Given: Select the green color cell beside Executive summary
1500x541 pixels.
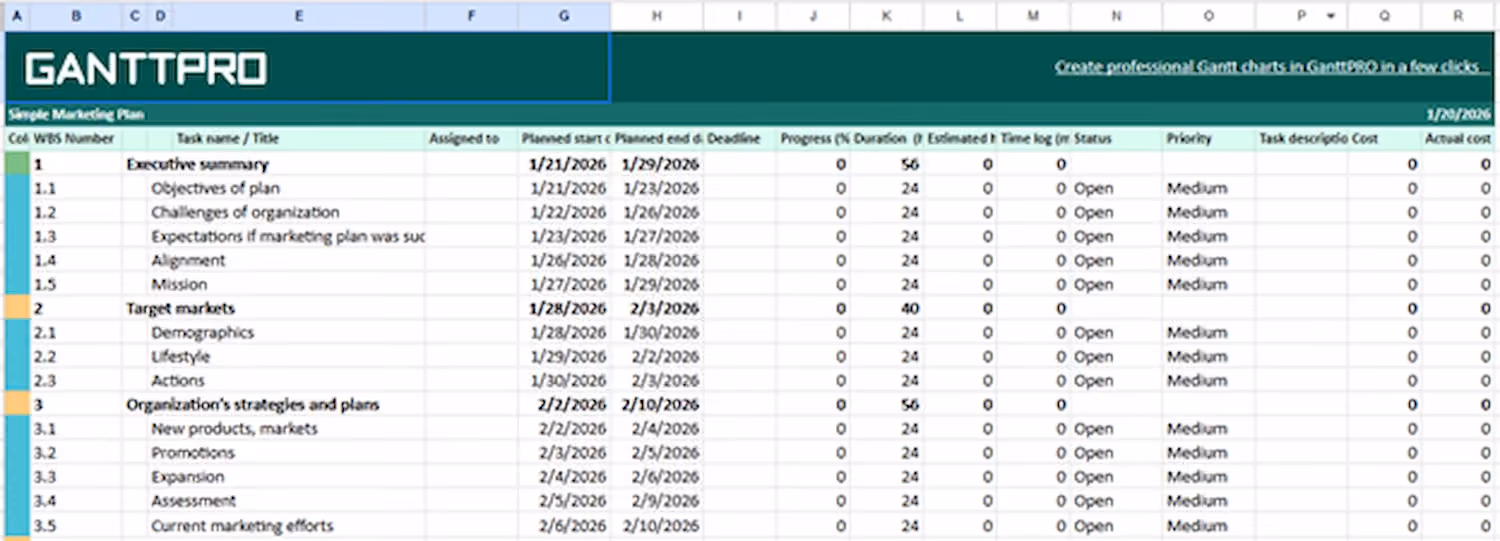Looking at the screenshot, I should coord(17,164).
